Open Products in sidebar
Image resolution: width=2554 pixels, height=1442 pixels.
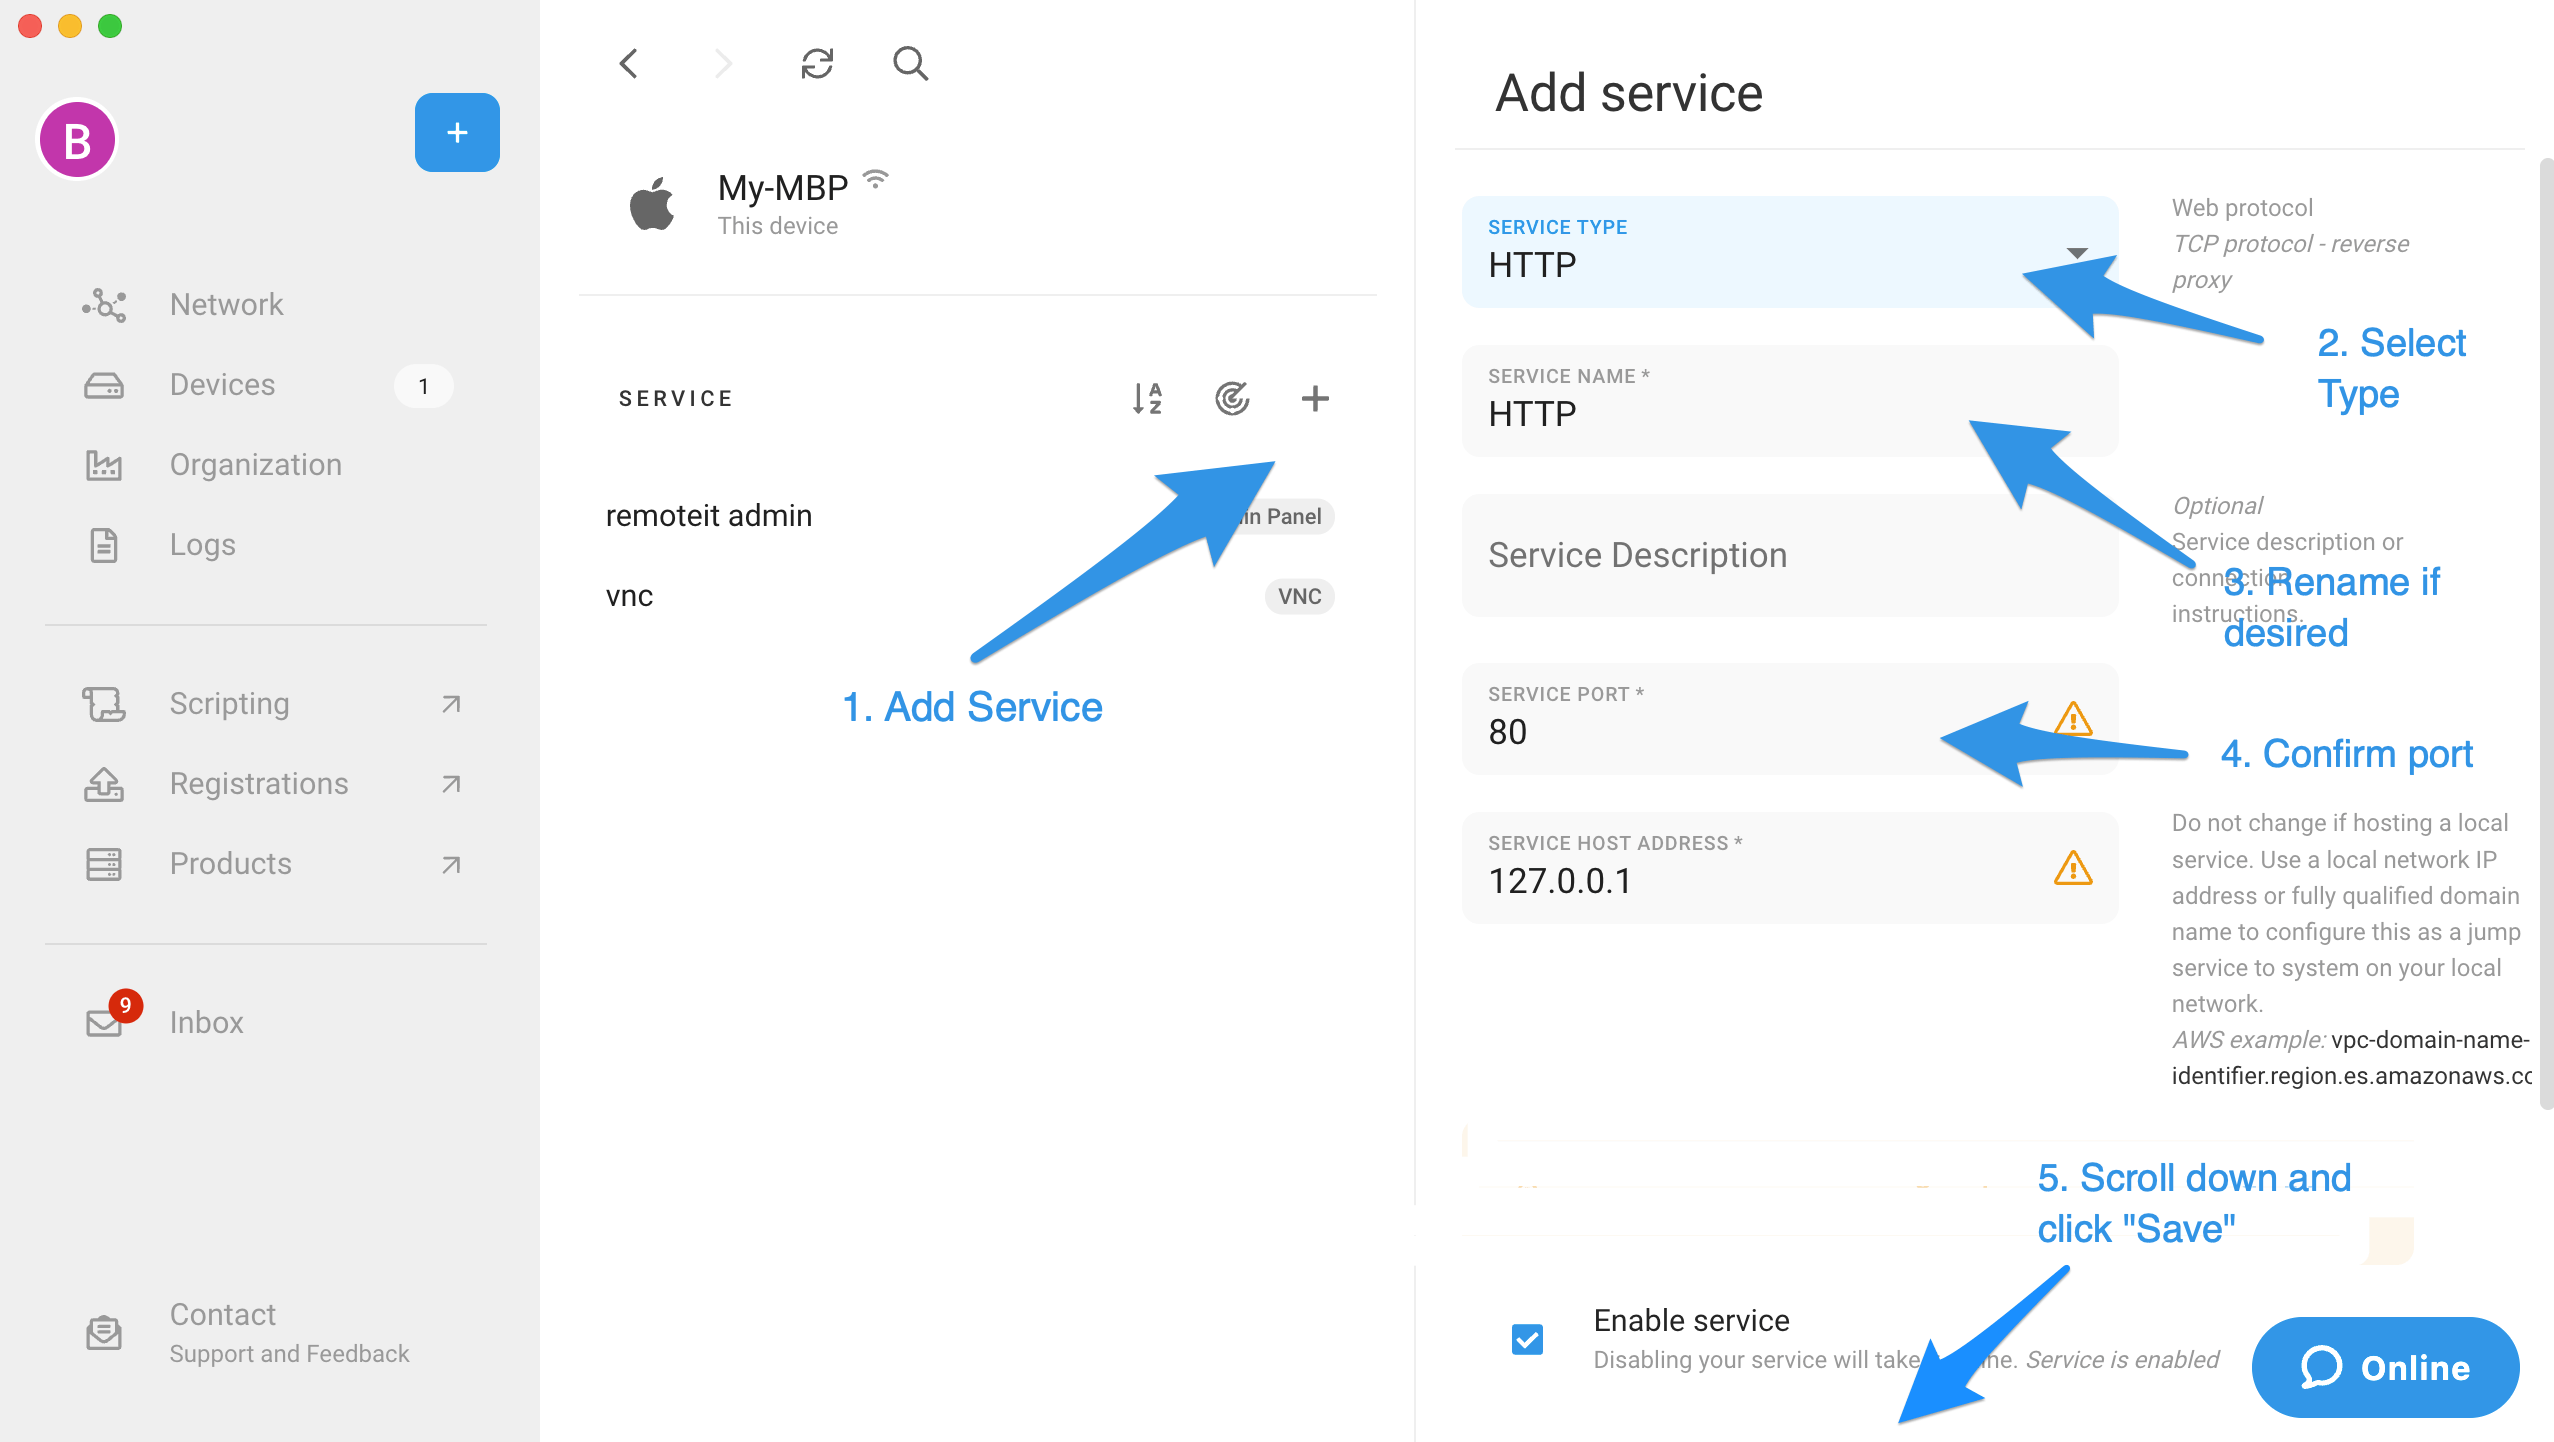tap(230, 864)
